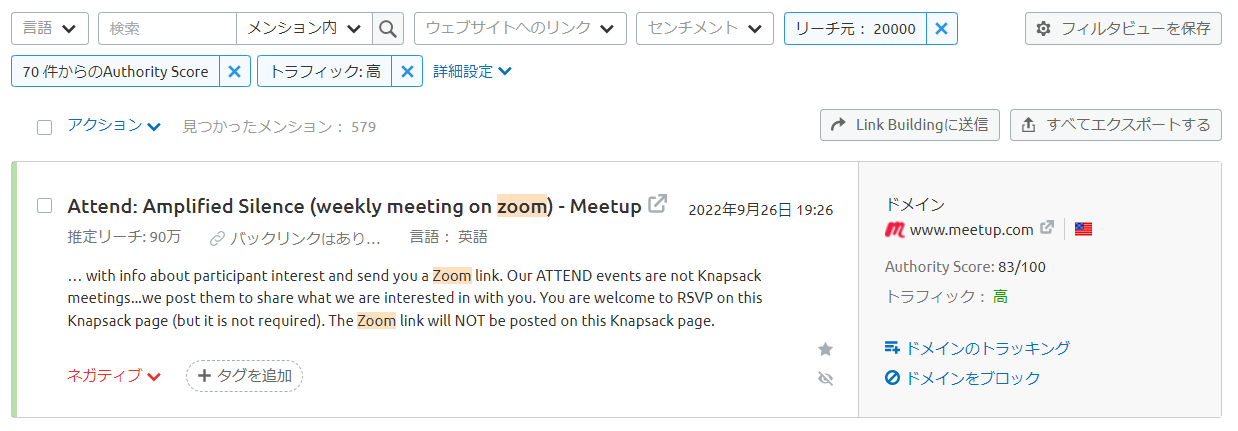Screen dimensions: 1238x431
Task: Open the mention title's external link icon
Action: [657, 204]
